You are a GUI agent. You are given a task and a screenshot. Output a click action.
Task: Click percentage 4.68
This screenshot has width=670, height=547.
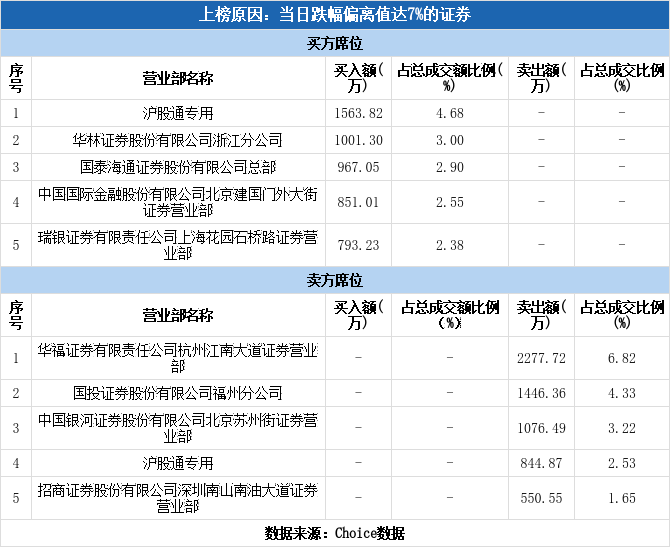pos(450,113)
